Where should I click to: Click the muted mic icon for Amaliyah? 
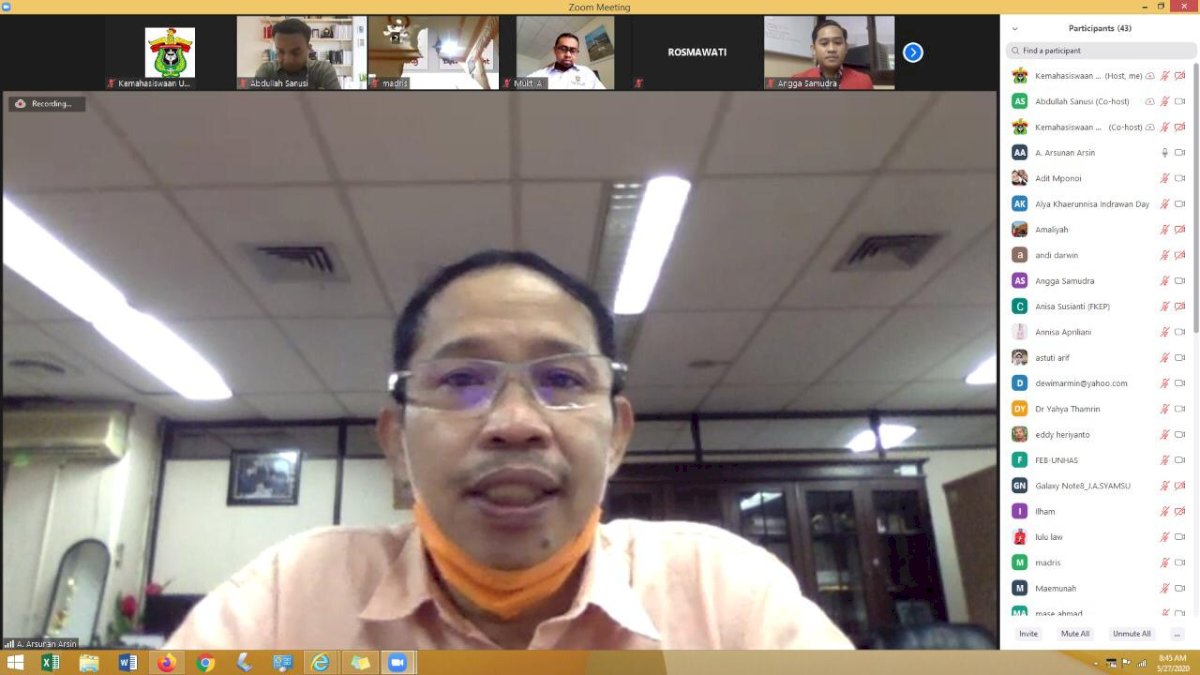tap(1165, 230)
